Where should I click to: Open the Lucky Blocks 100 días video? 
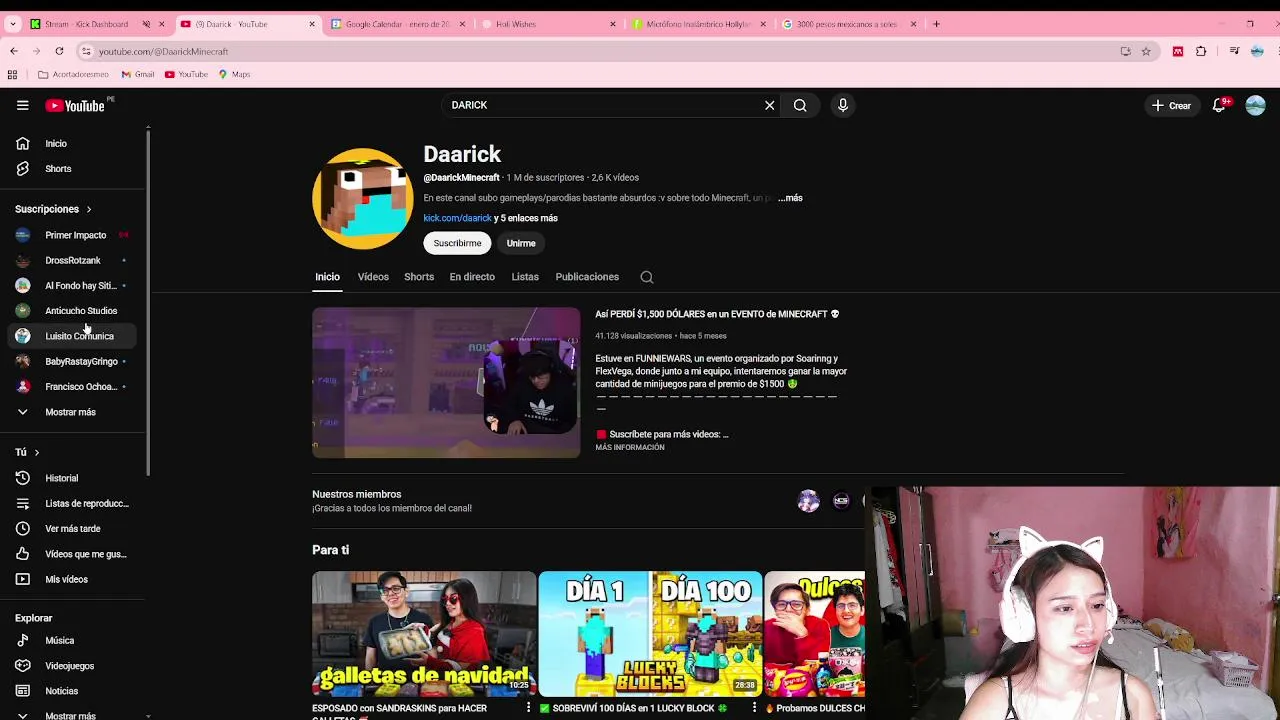pos(650,634)
